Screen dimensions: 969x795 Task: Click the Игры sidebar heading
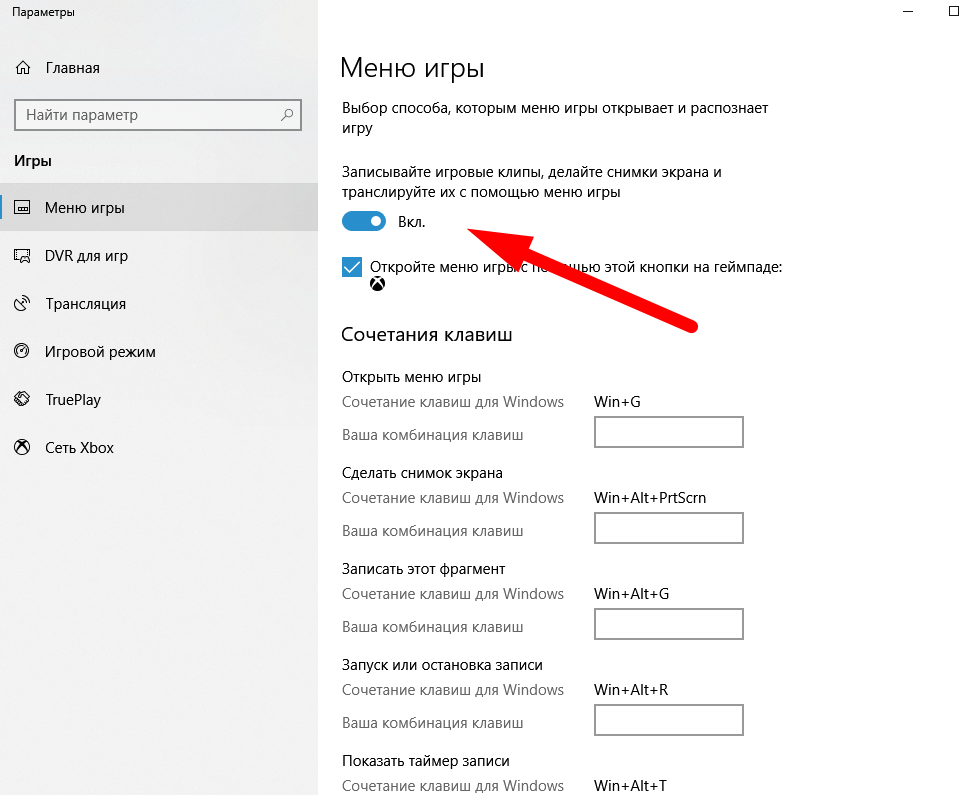(33, 161)
